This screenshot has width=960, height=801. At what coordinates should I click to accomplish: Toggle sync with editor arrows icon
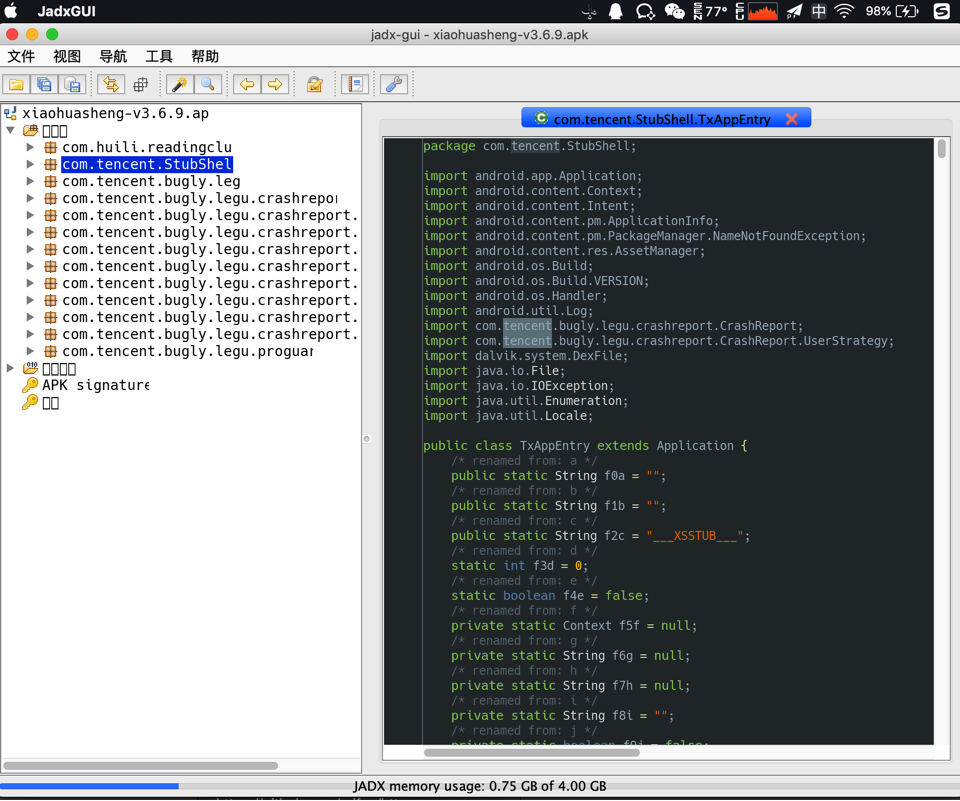(x=111, y=84)
